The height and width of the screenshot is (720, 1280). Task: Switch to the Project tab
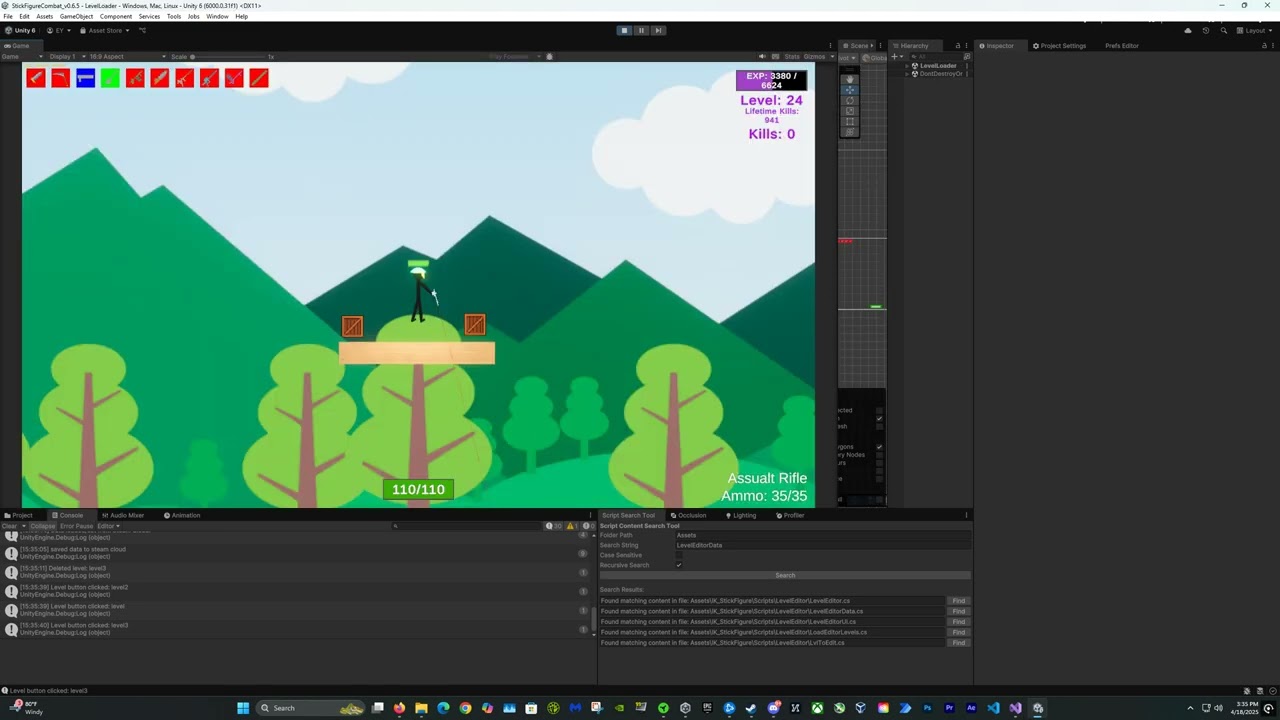pos(19,515)
